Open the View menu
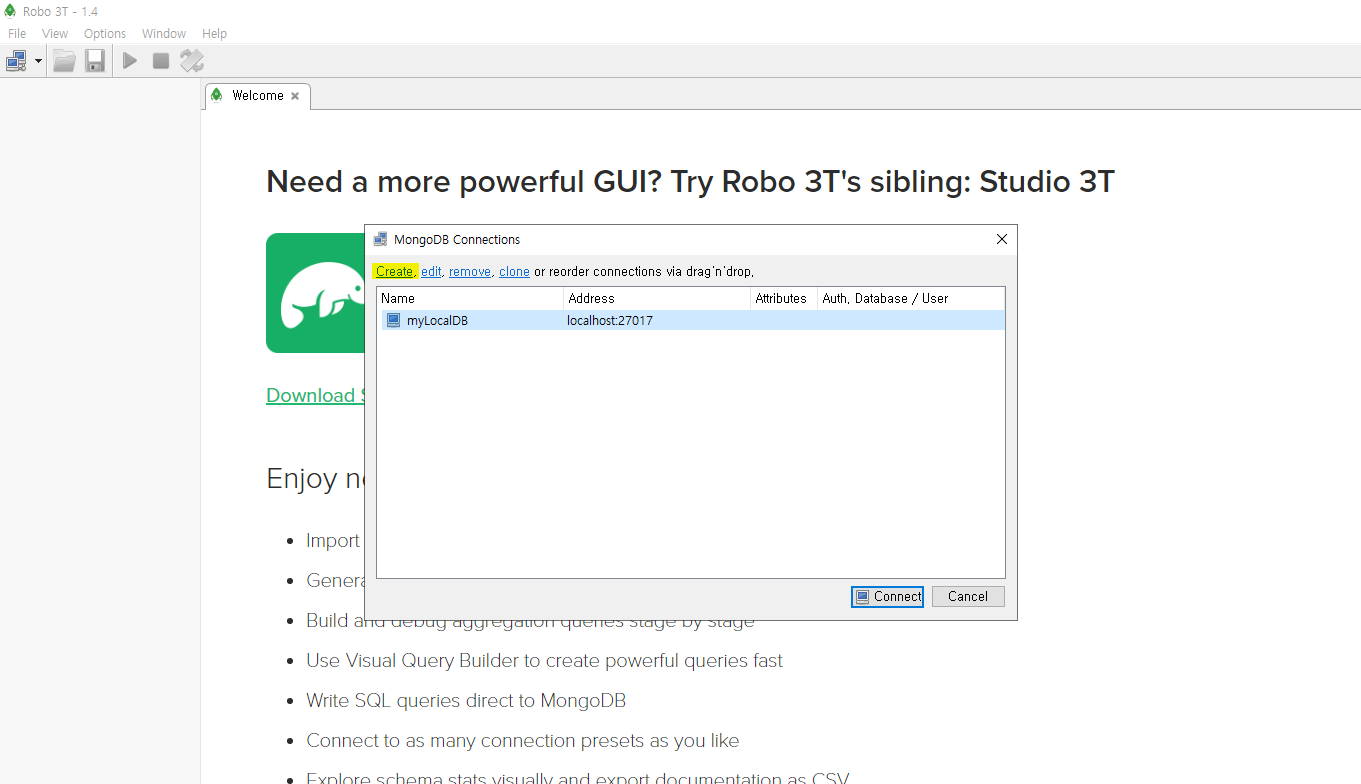Viewport: 1361px width, 784px height. tap(55, 33)
